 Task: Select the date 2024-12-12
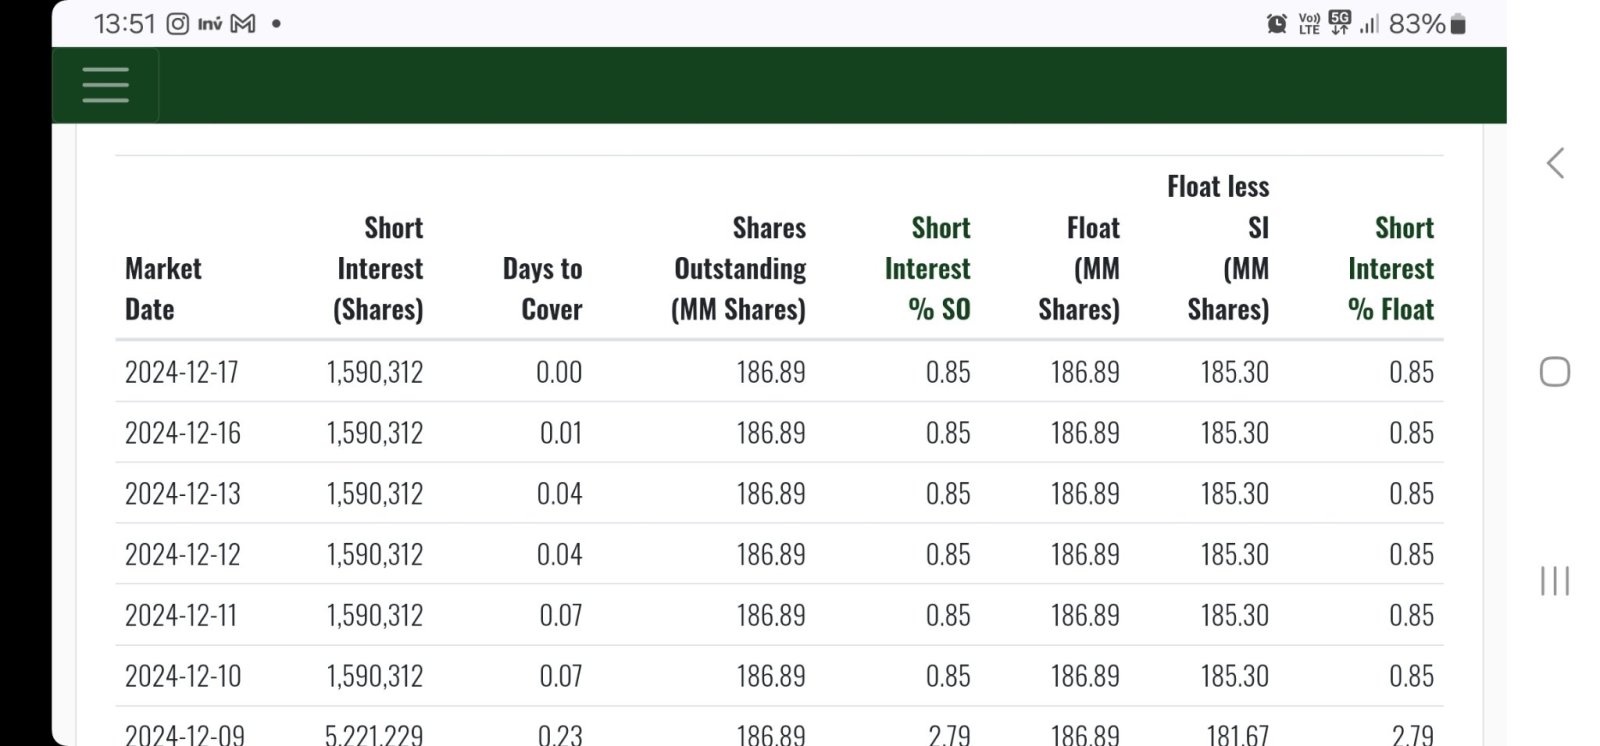coord(183,555)
